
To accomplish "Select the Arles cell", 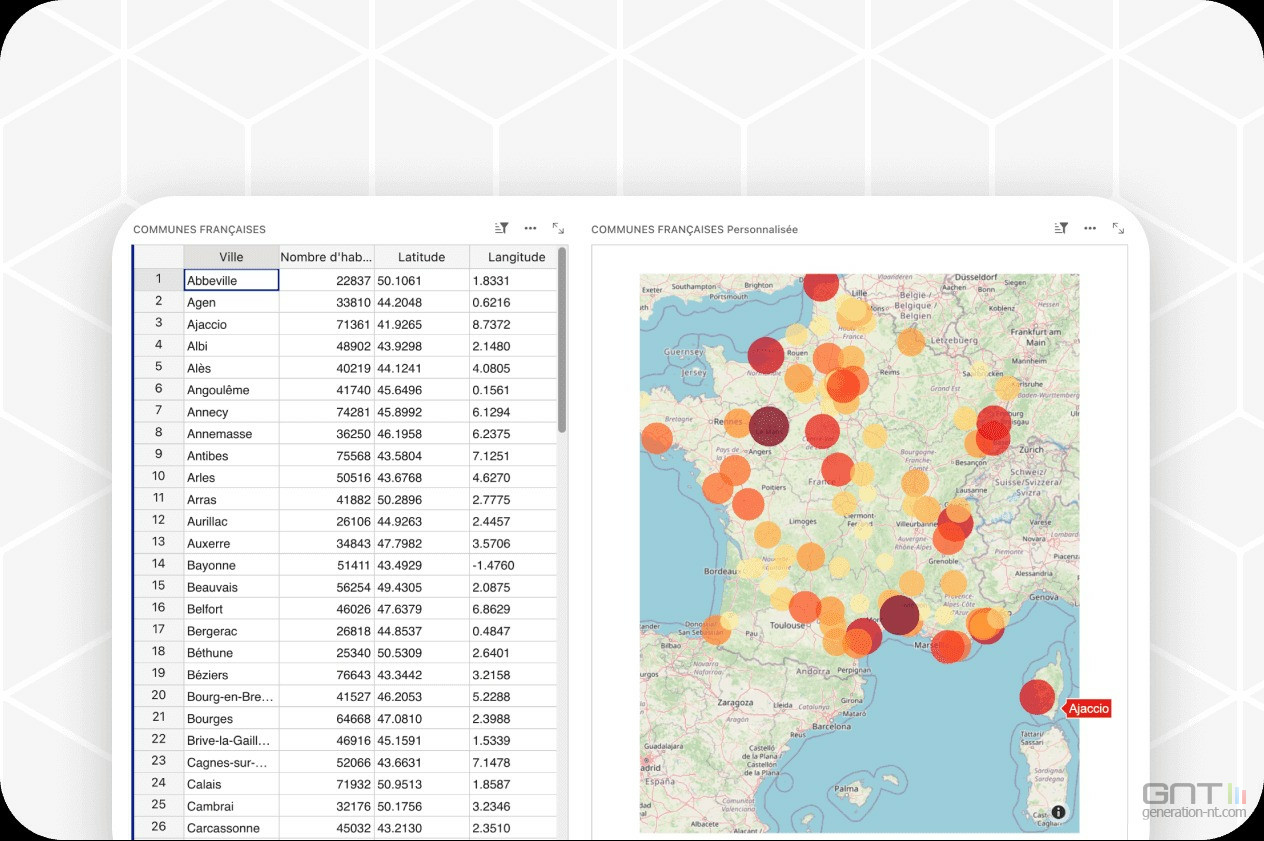I will pos(231,478).
